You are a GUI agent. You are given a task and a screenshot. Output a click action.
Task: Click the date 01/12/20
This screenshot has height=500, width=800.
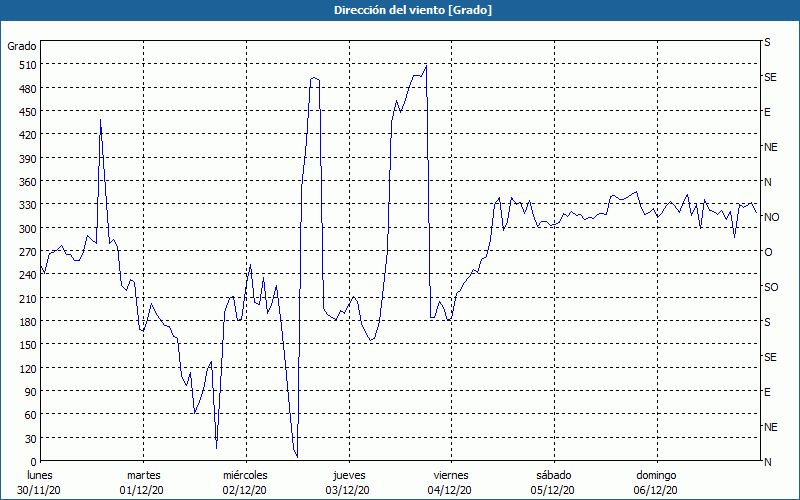click(142, 490)
